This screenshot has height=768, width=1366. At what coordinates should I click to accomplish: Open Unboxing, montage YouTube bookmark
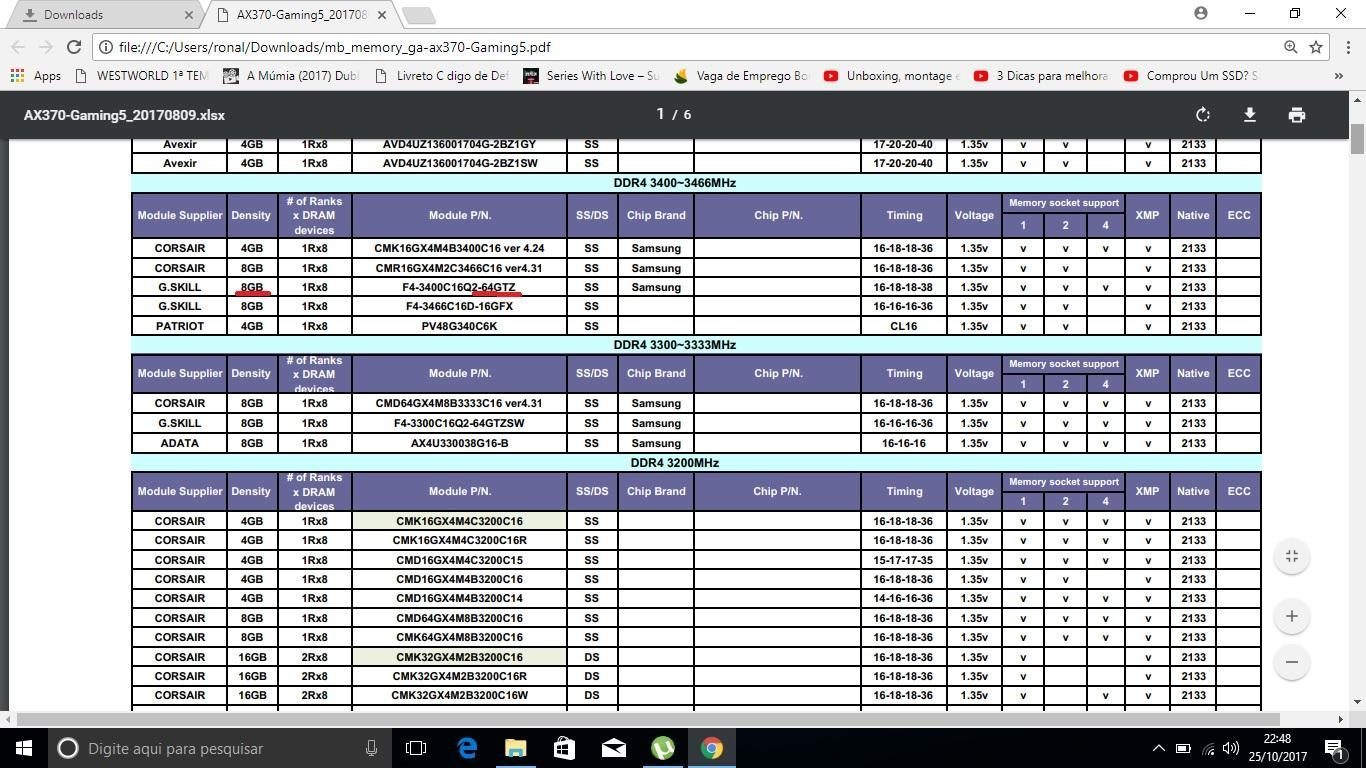(x=891, y=75)
